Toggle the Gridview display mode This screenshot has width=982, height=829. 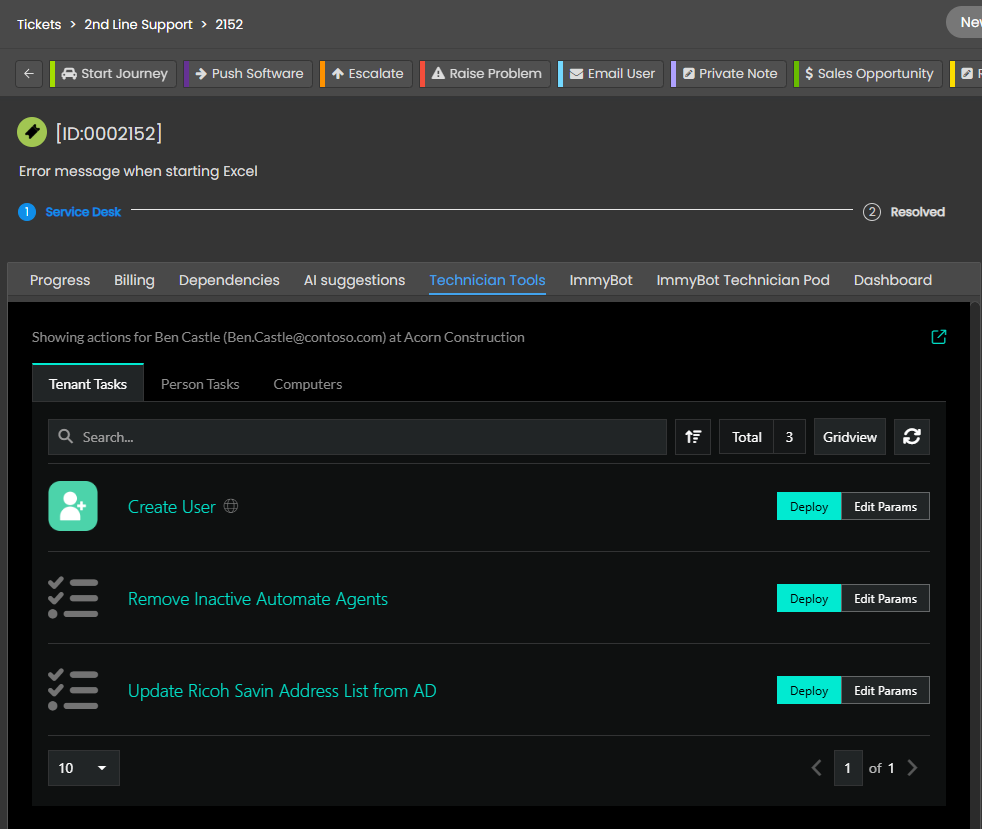click(849, 437)
